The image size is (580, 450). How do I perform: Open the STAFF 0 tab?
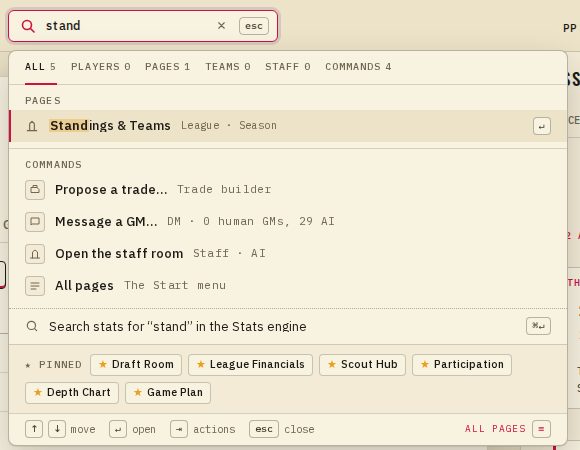287,67
